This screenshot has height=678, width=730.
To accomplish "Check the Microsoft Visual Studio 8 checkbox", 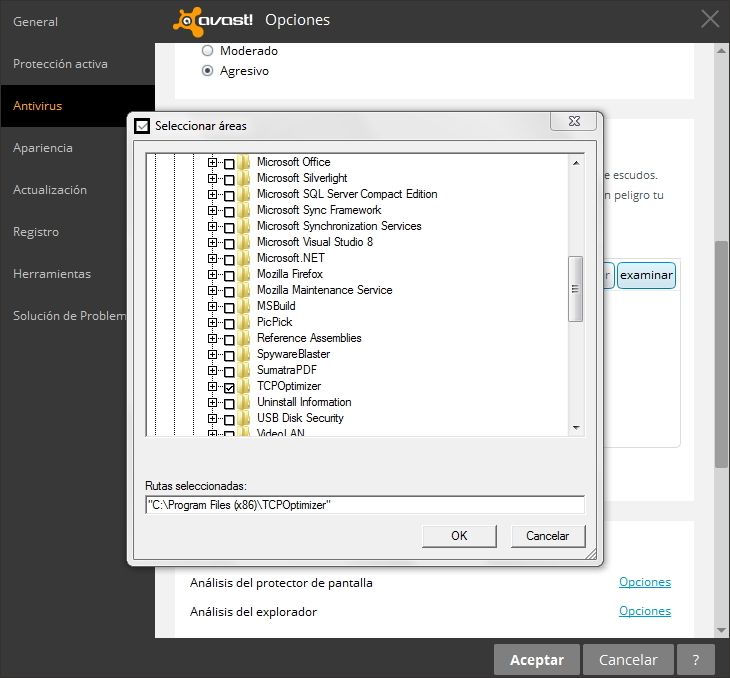I will 229,244.
